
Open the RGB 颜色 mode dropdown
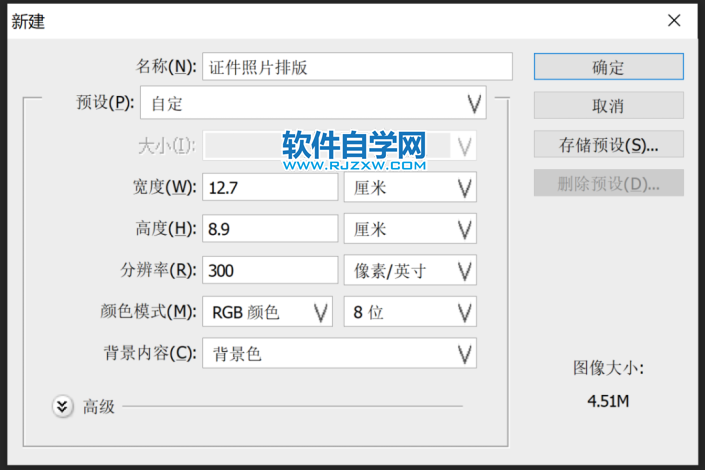(x=267, y=312)
